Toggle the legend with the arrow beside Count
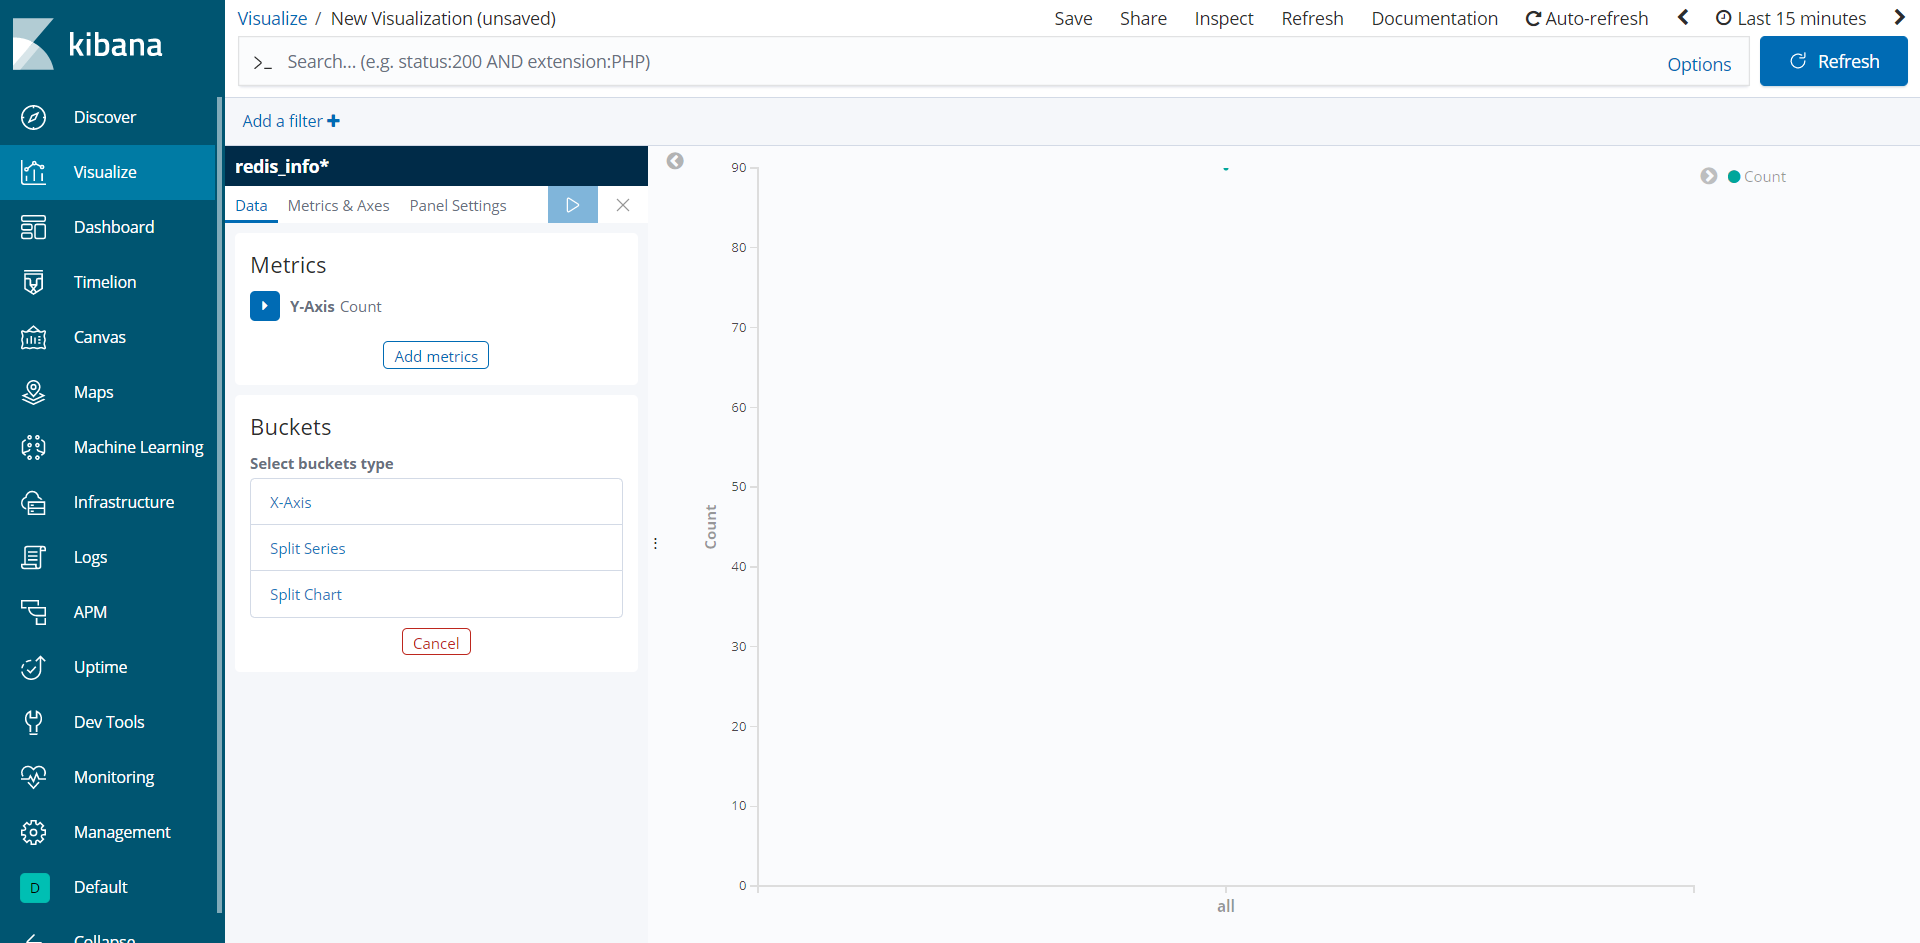The width and height of the screenshot is (1920, 943). 1708,176
